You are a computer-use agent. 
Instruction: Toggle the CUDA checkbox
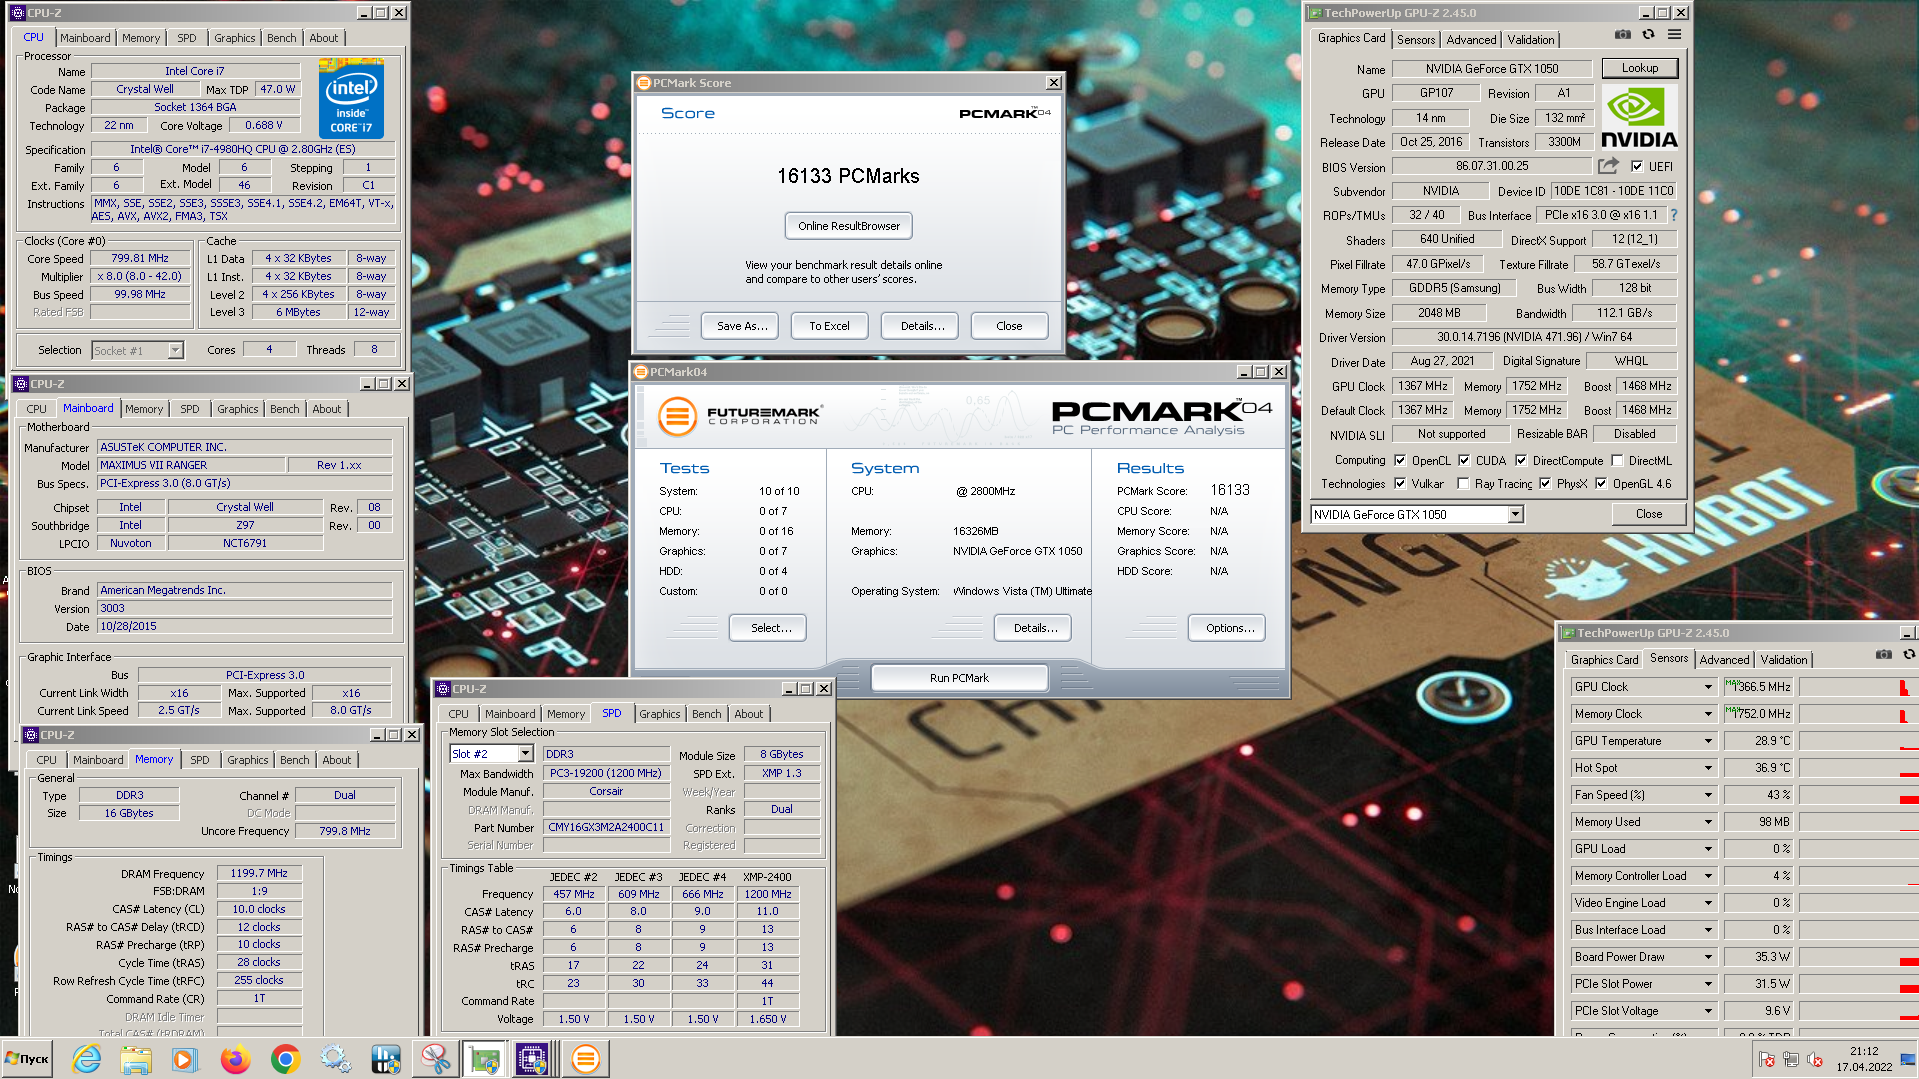point(1464,461)
